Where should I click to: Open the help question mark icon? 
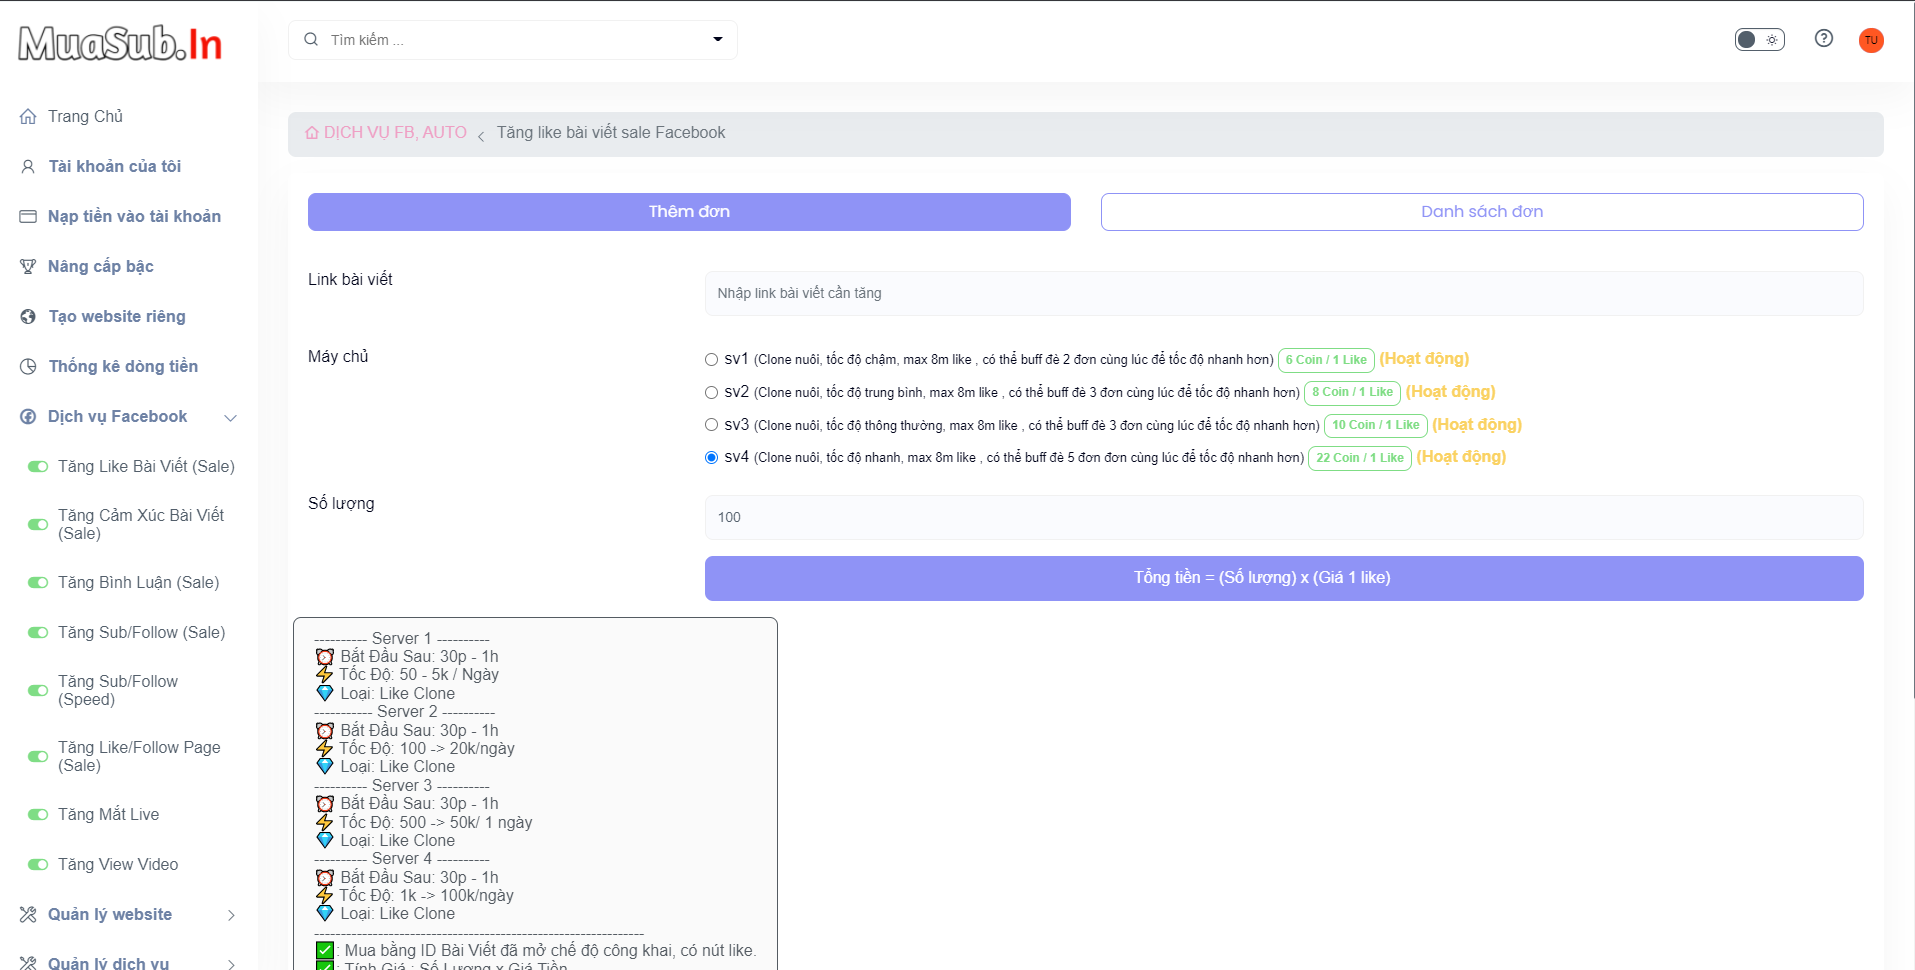pyautogui.click(x=1824, y=38)
